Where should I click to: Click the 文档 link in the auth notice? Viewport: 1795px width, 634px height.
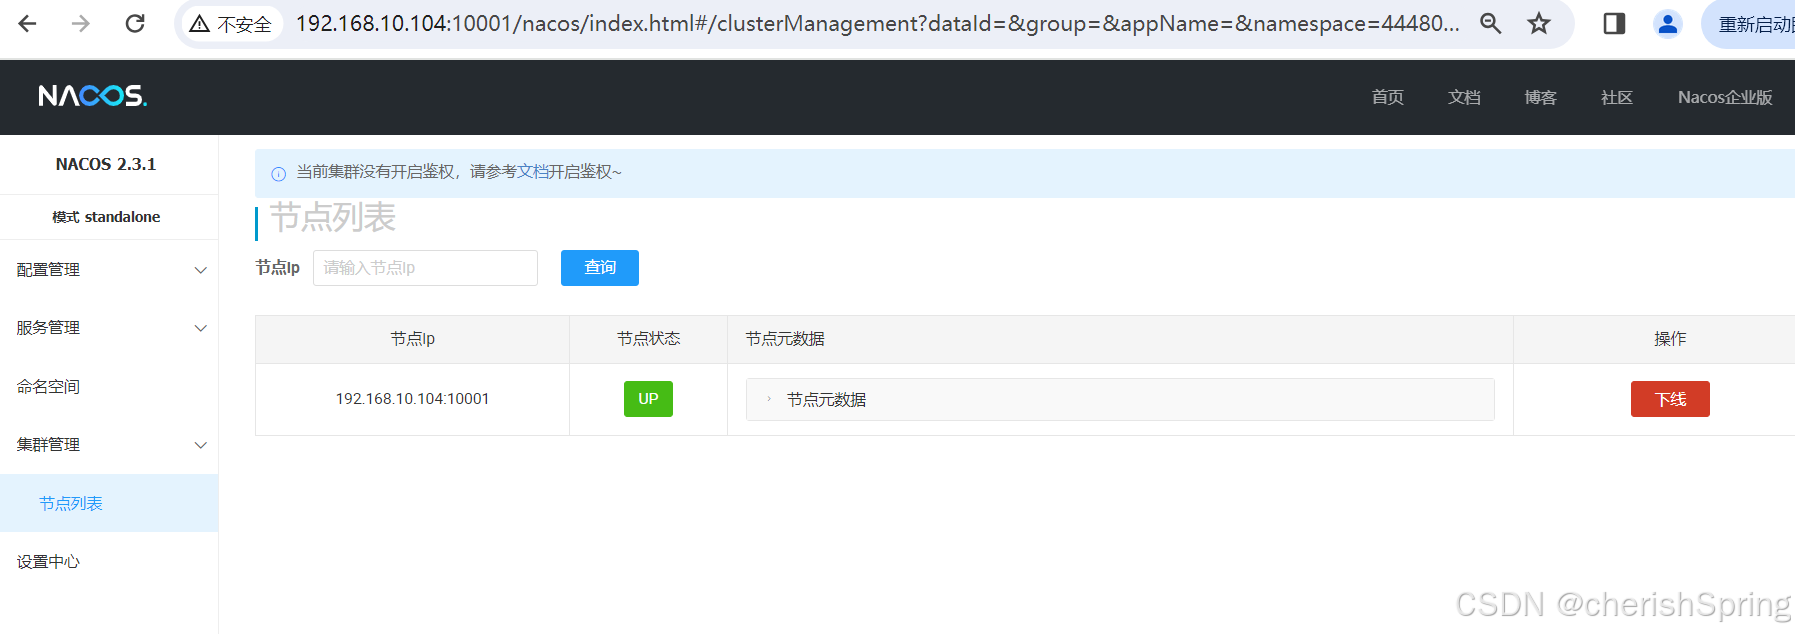[532, 172]
